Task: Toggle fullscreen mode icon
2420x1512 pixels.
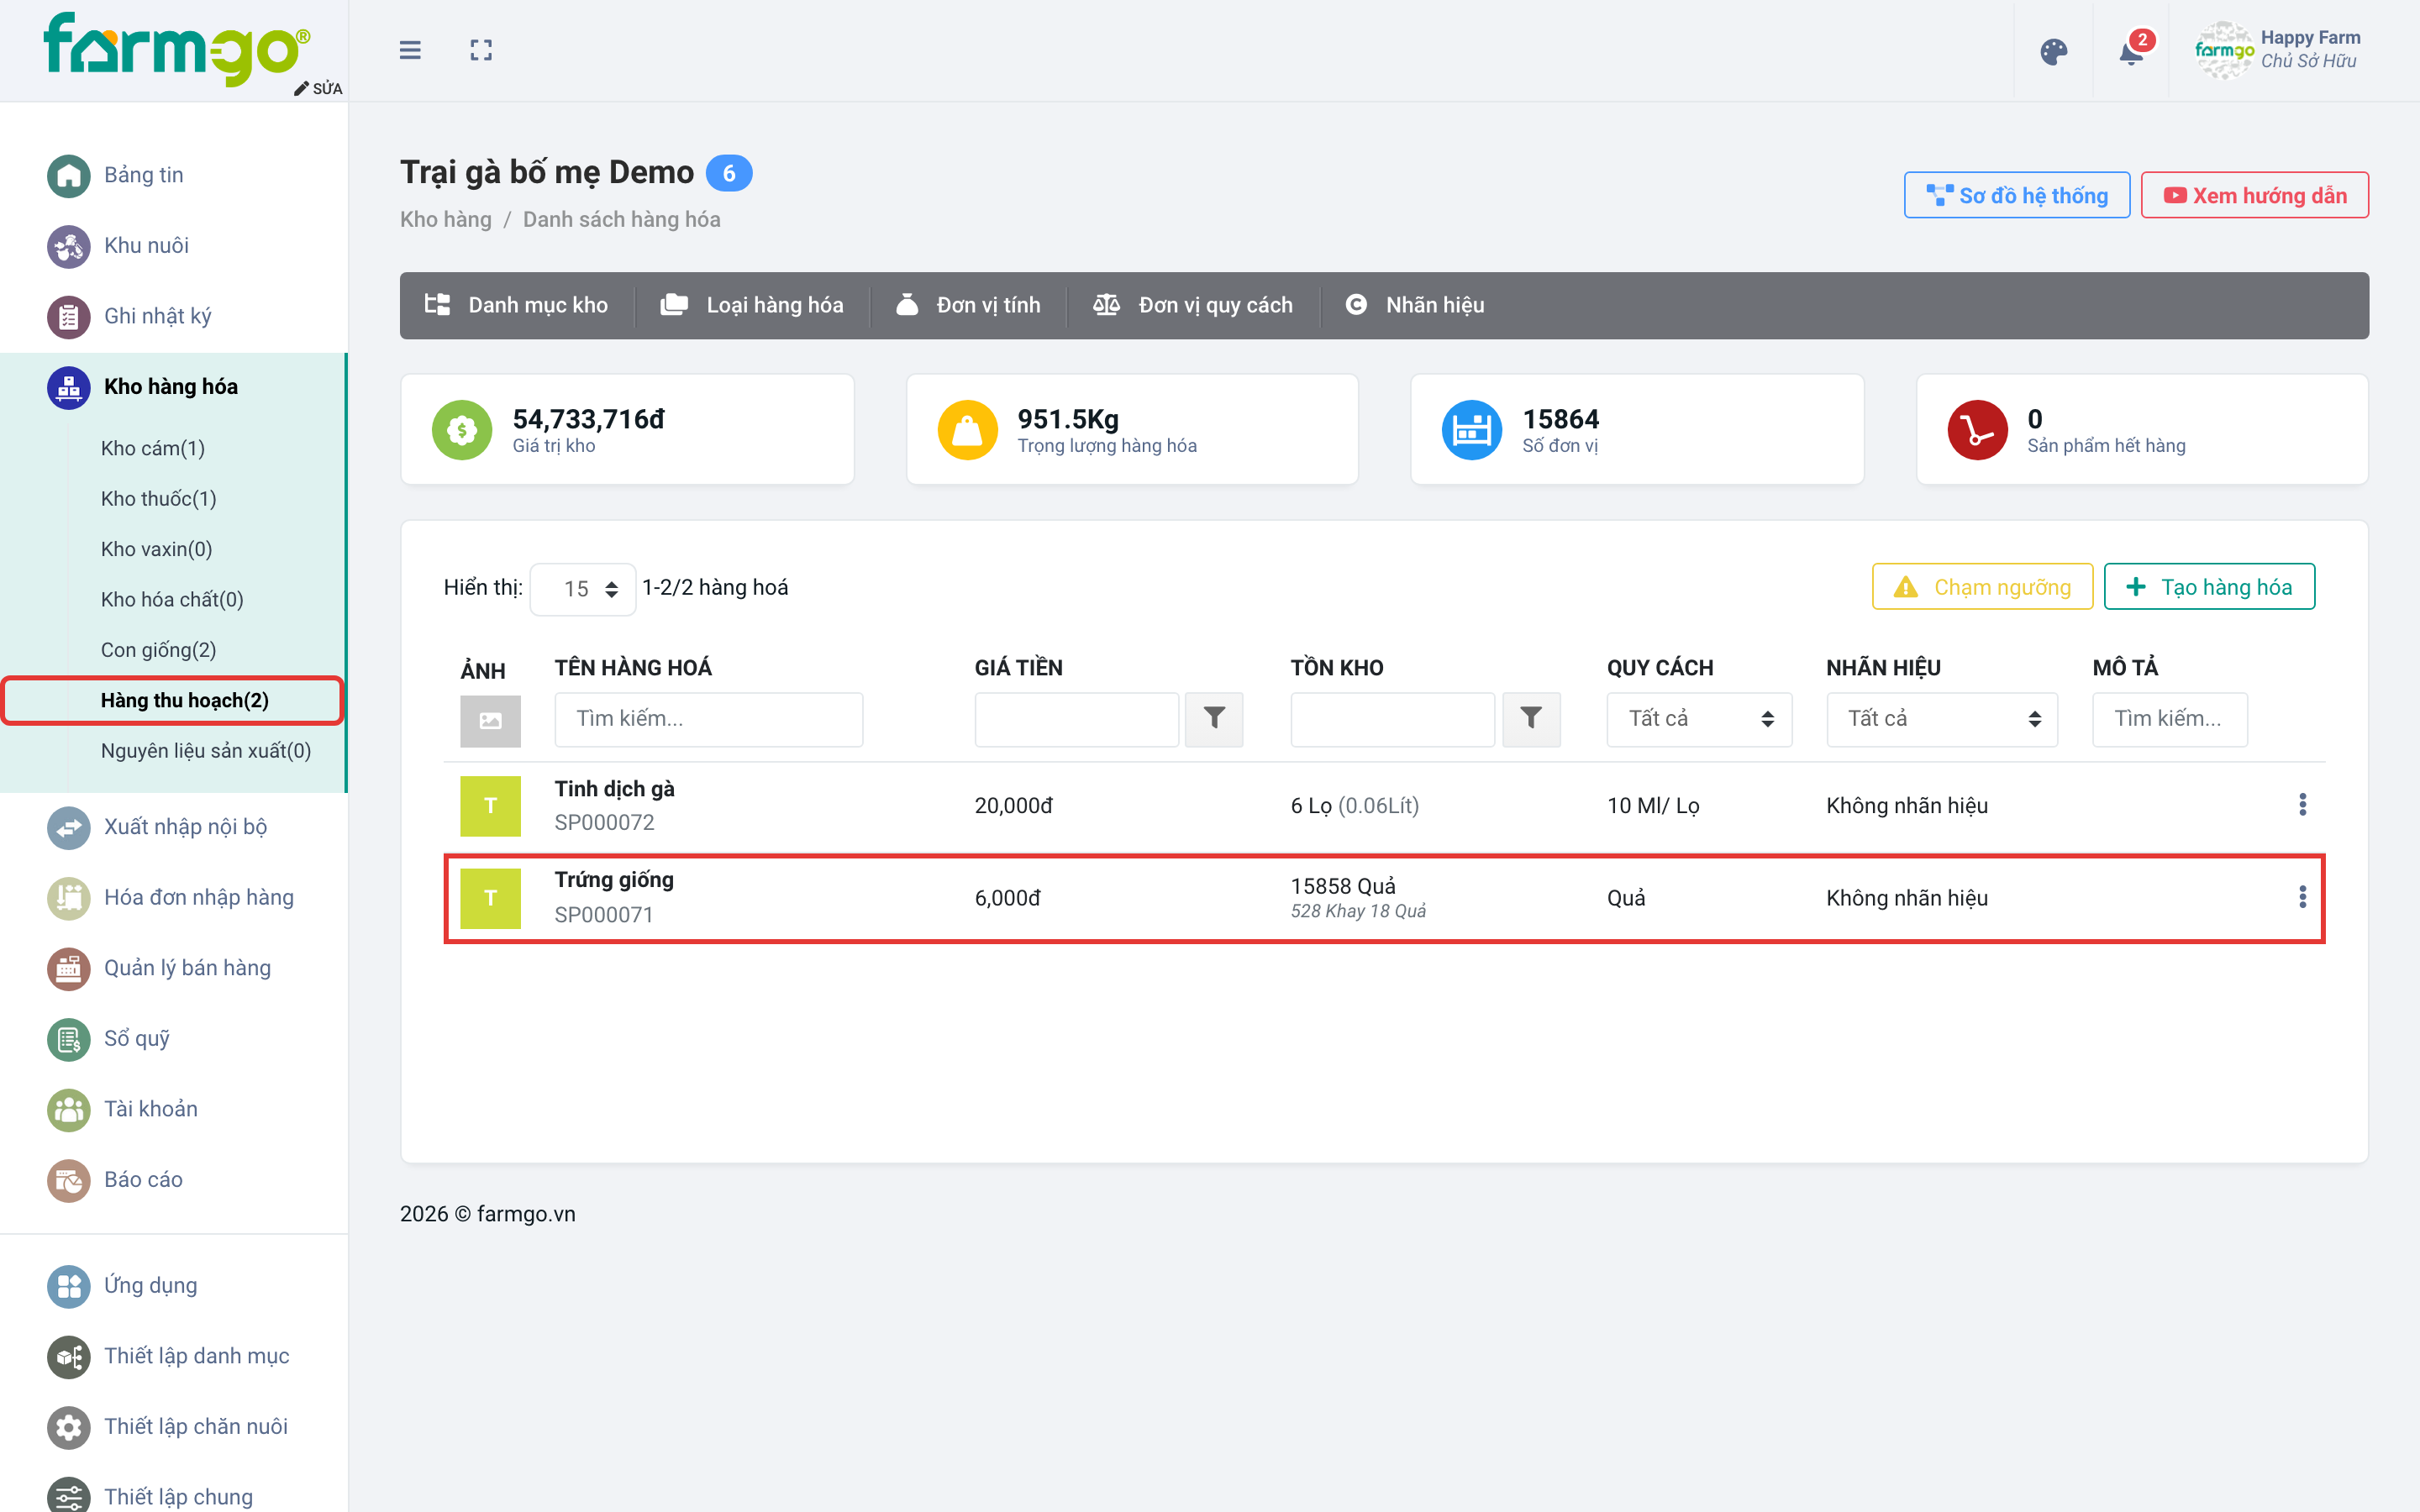Action: pyautogui.click(x=481, y=50)
